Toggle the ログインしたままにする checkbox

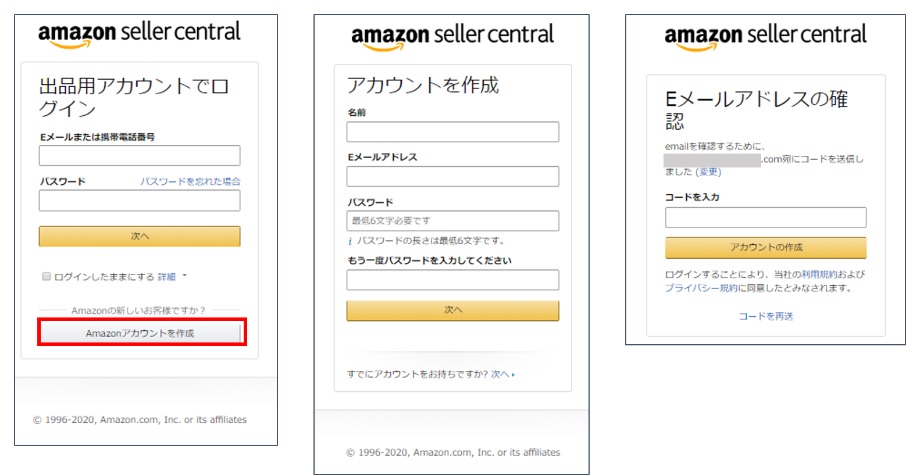(46, 276)
